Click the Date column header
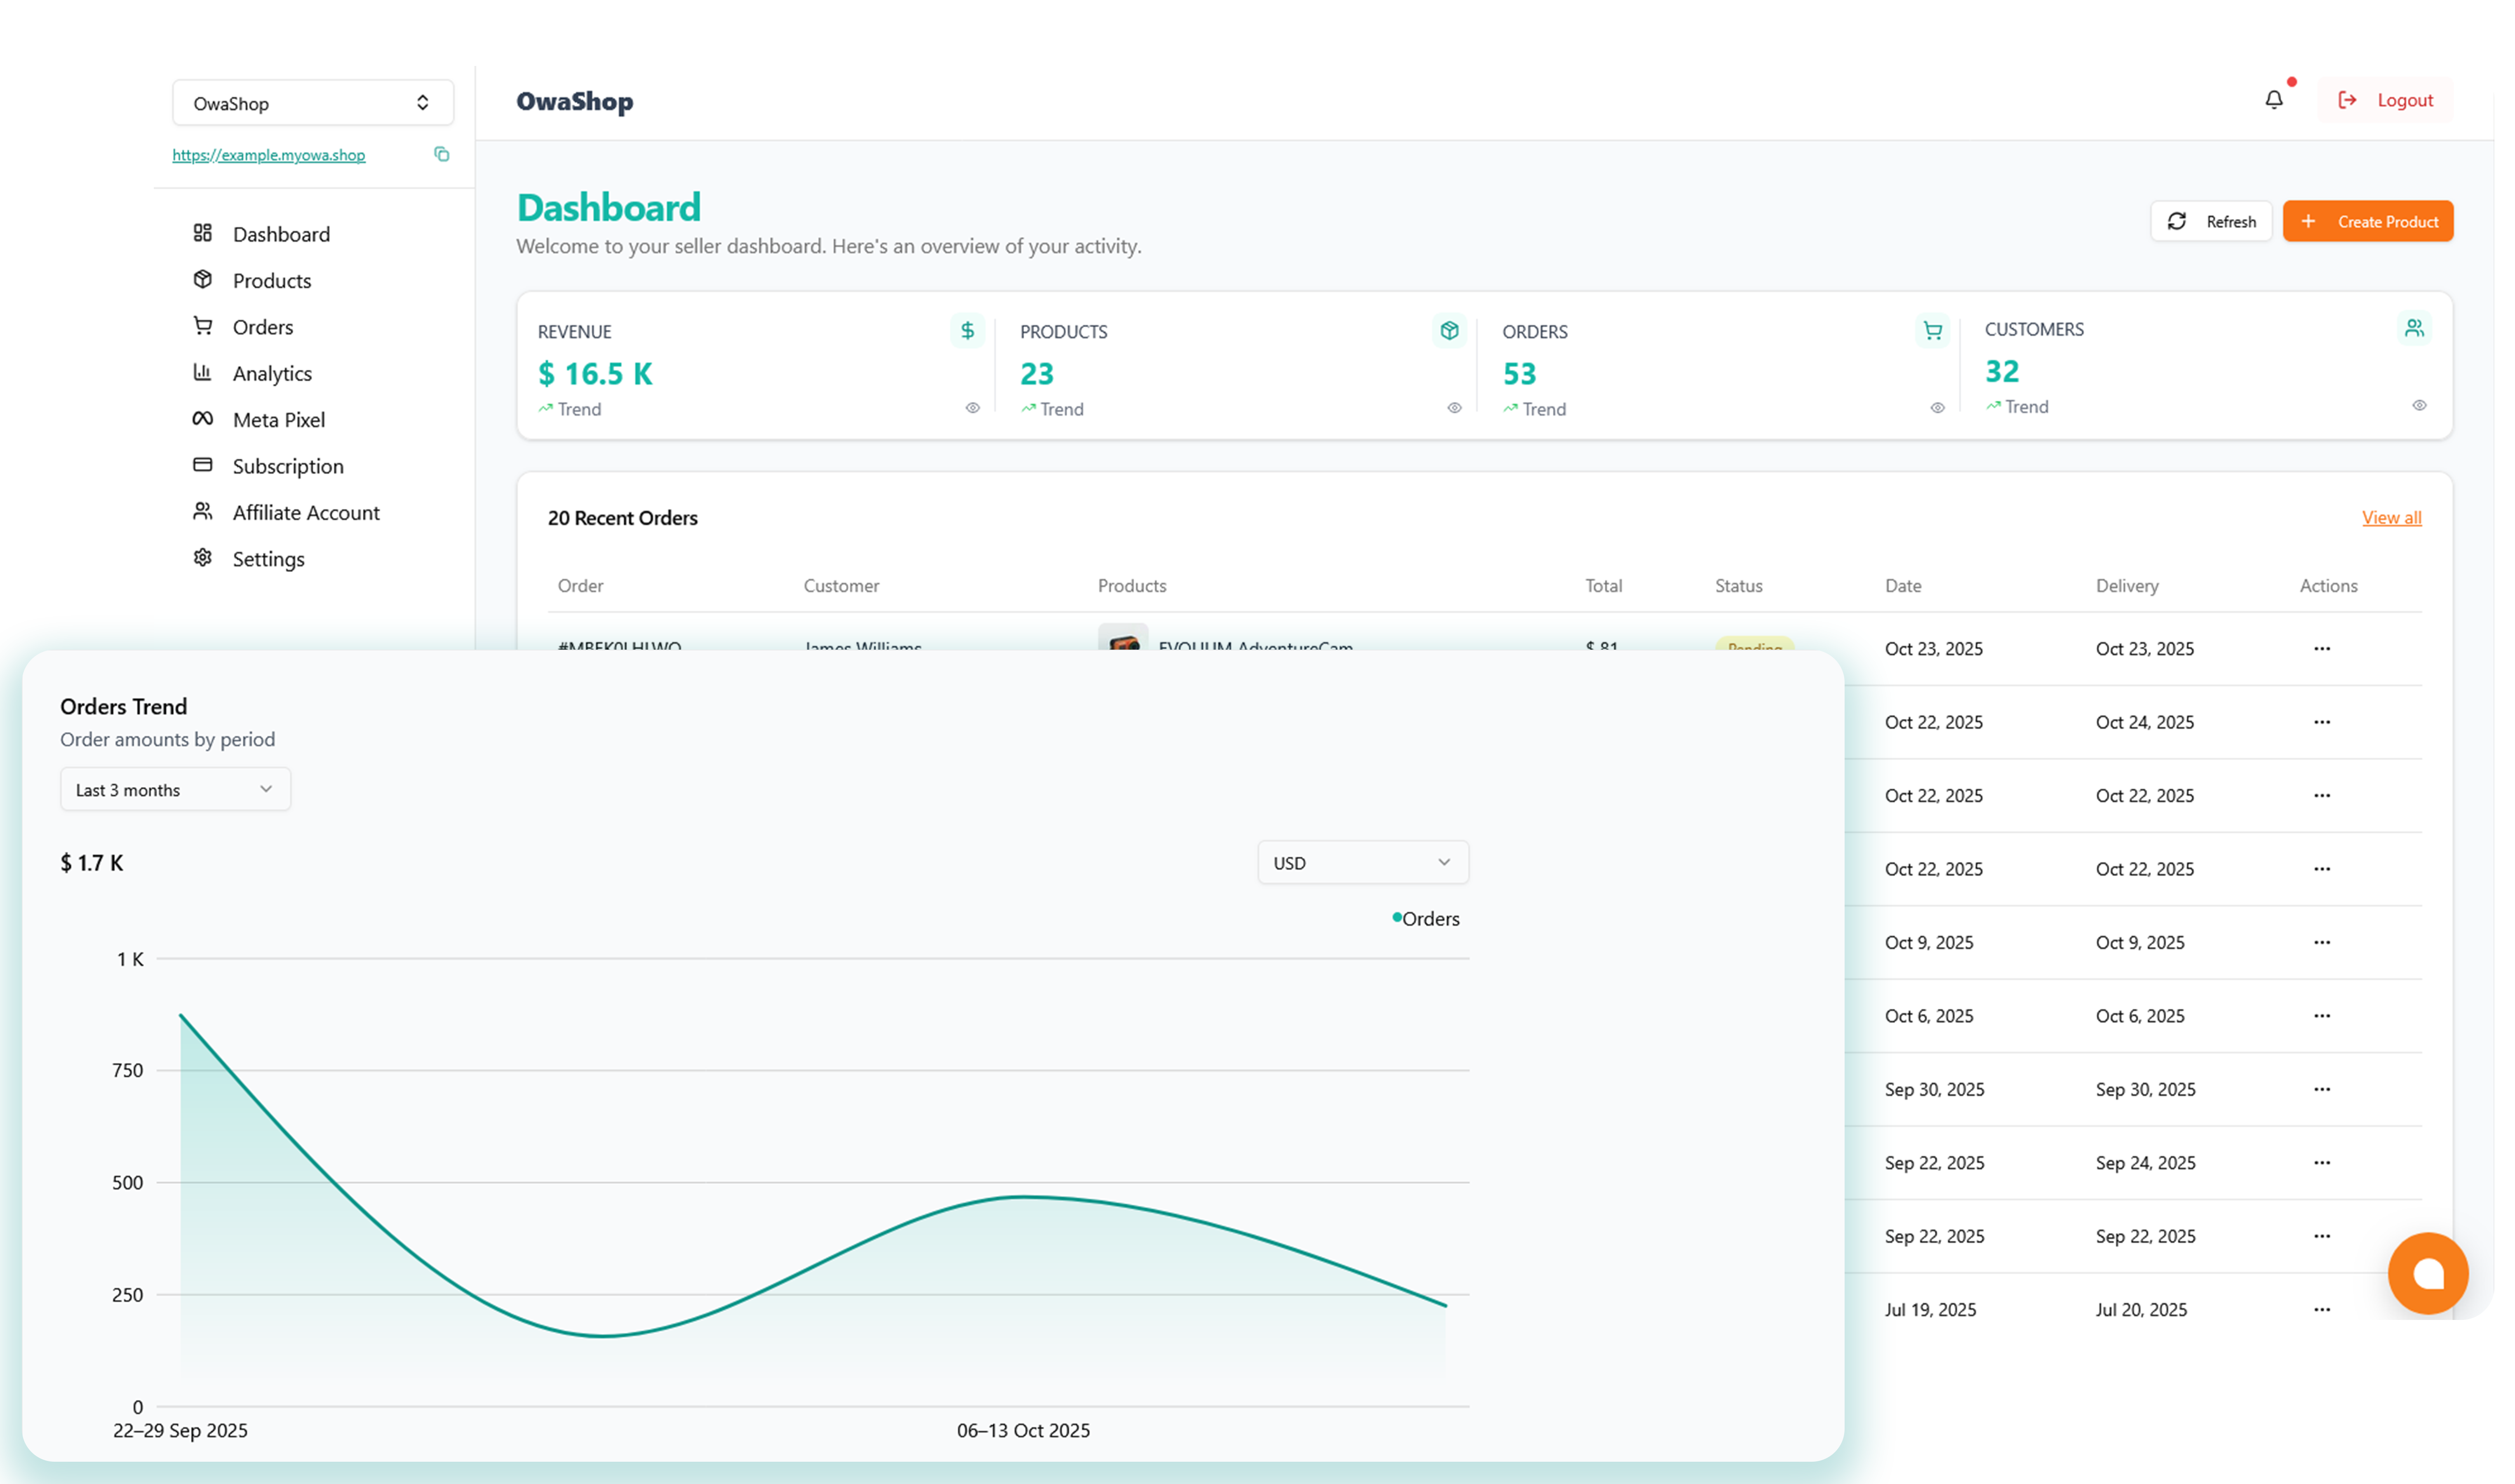Image resolution: width=2515 pixels, height=1484 pixels. (1903, 586)
